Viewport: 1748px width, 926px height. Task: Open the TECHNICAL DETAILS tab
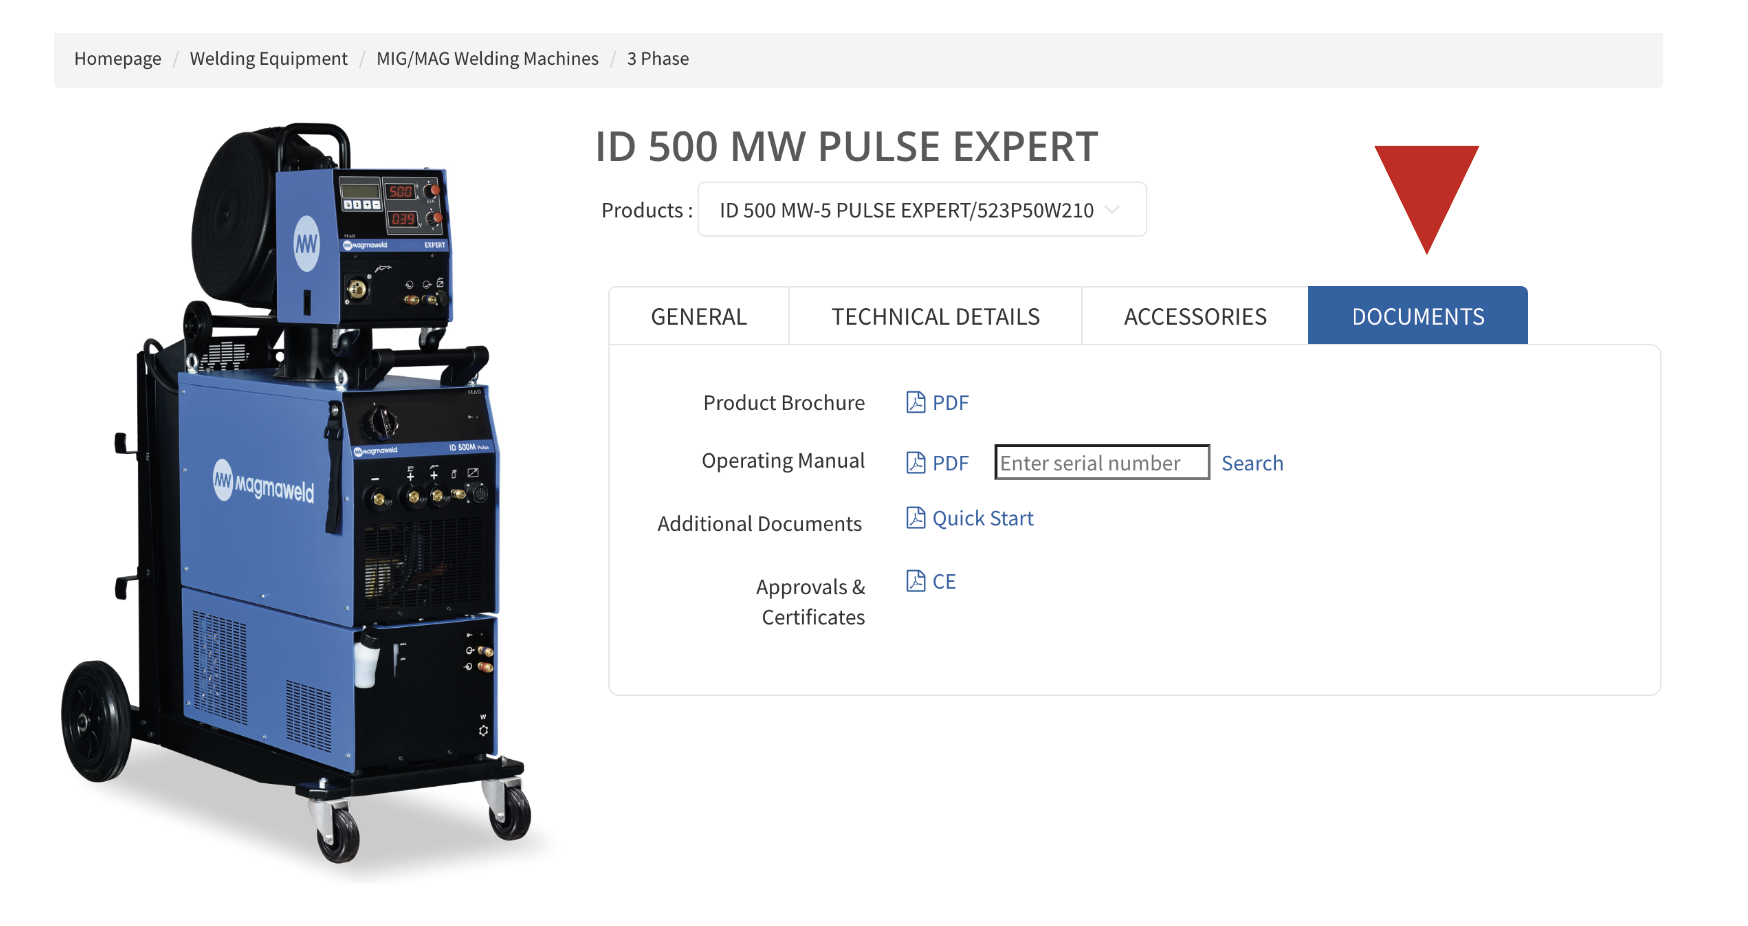pyautogui.click(x=935, y=316)
